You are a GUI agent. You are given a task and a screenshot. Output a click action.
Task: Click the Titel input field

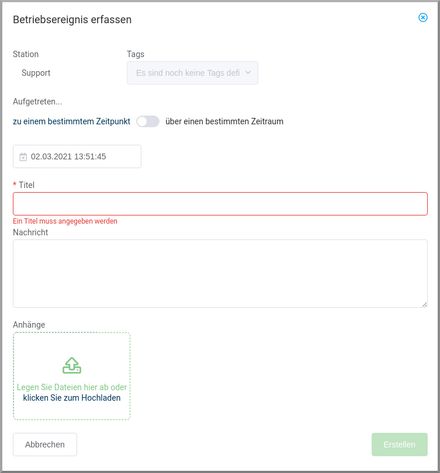click(220, 204)
